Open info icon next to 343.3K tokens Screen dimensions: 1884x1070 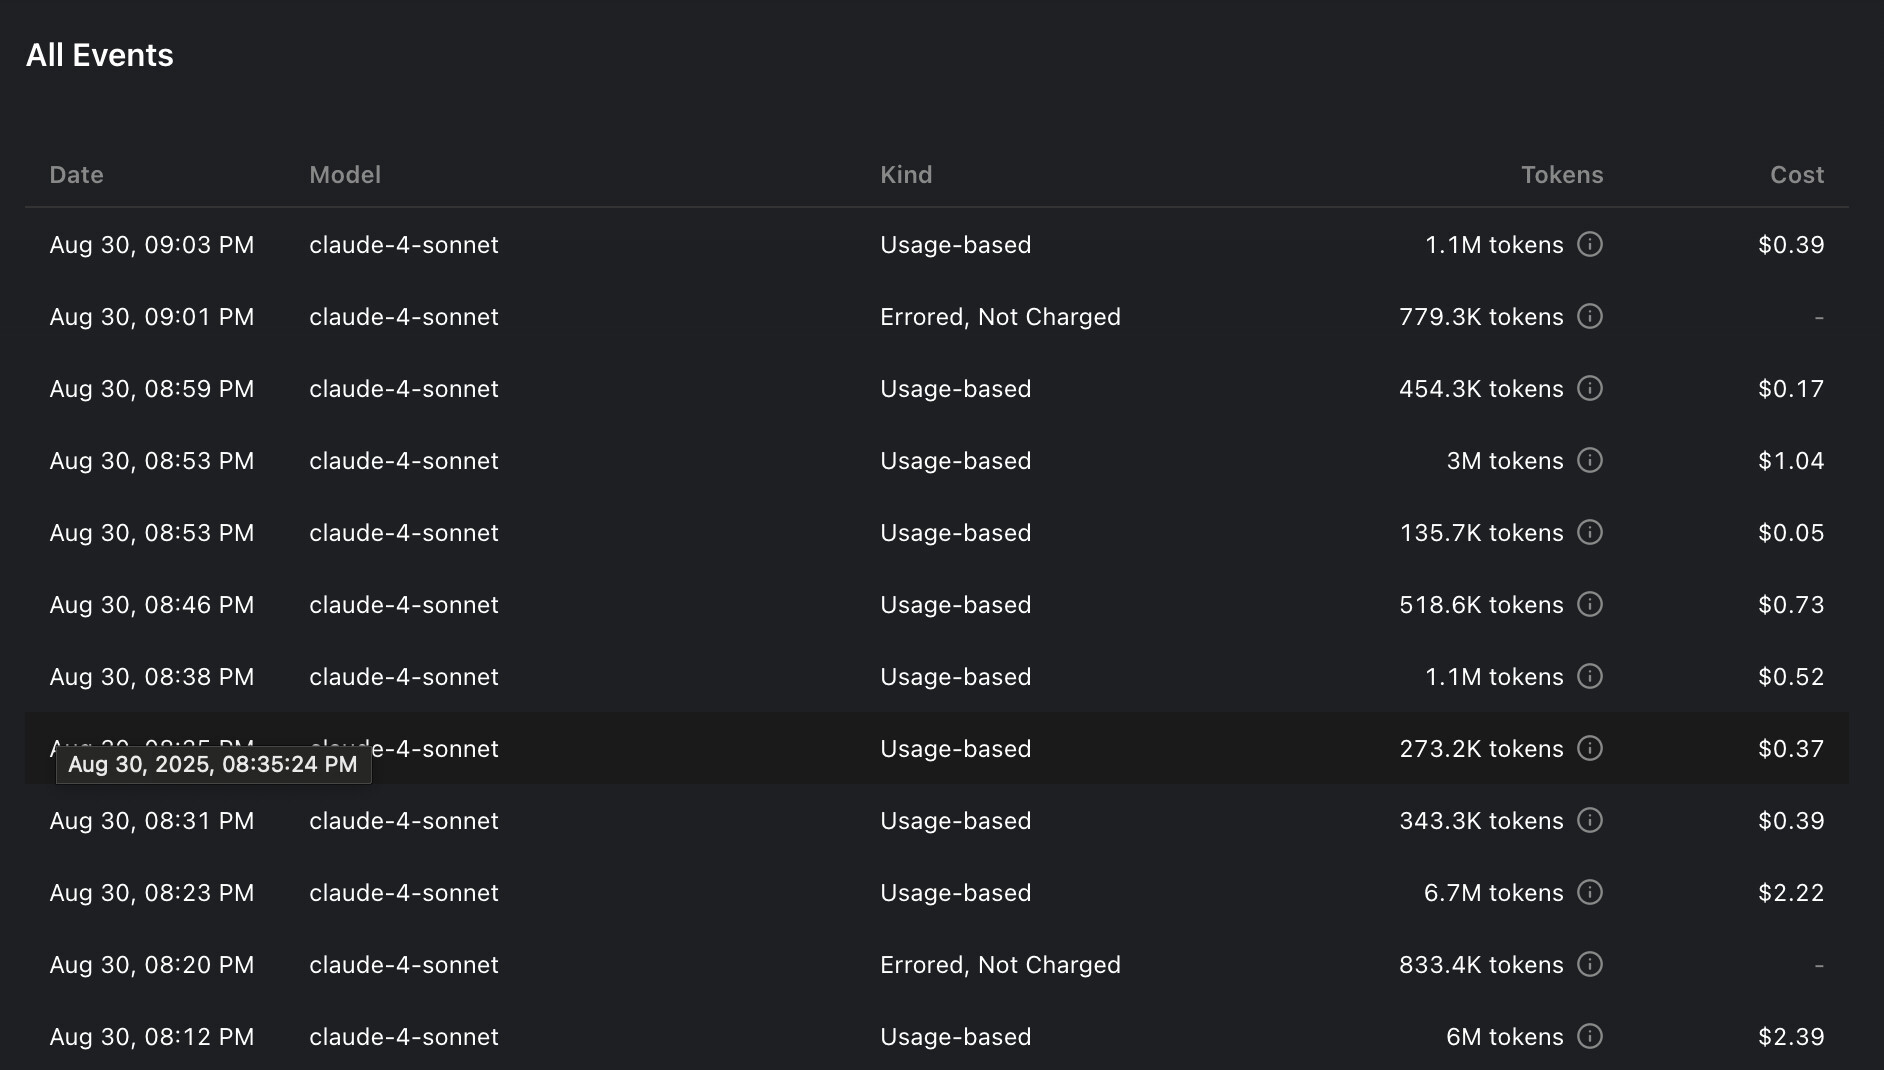pos(1590,821)
